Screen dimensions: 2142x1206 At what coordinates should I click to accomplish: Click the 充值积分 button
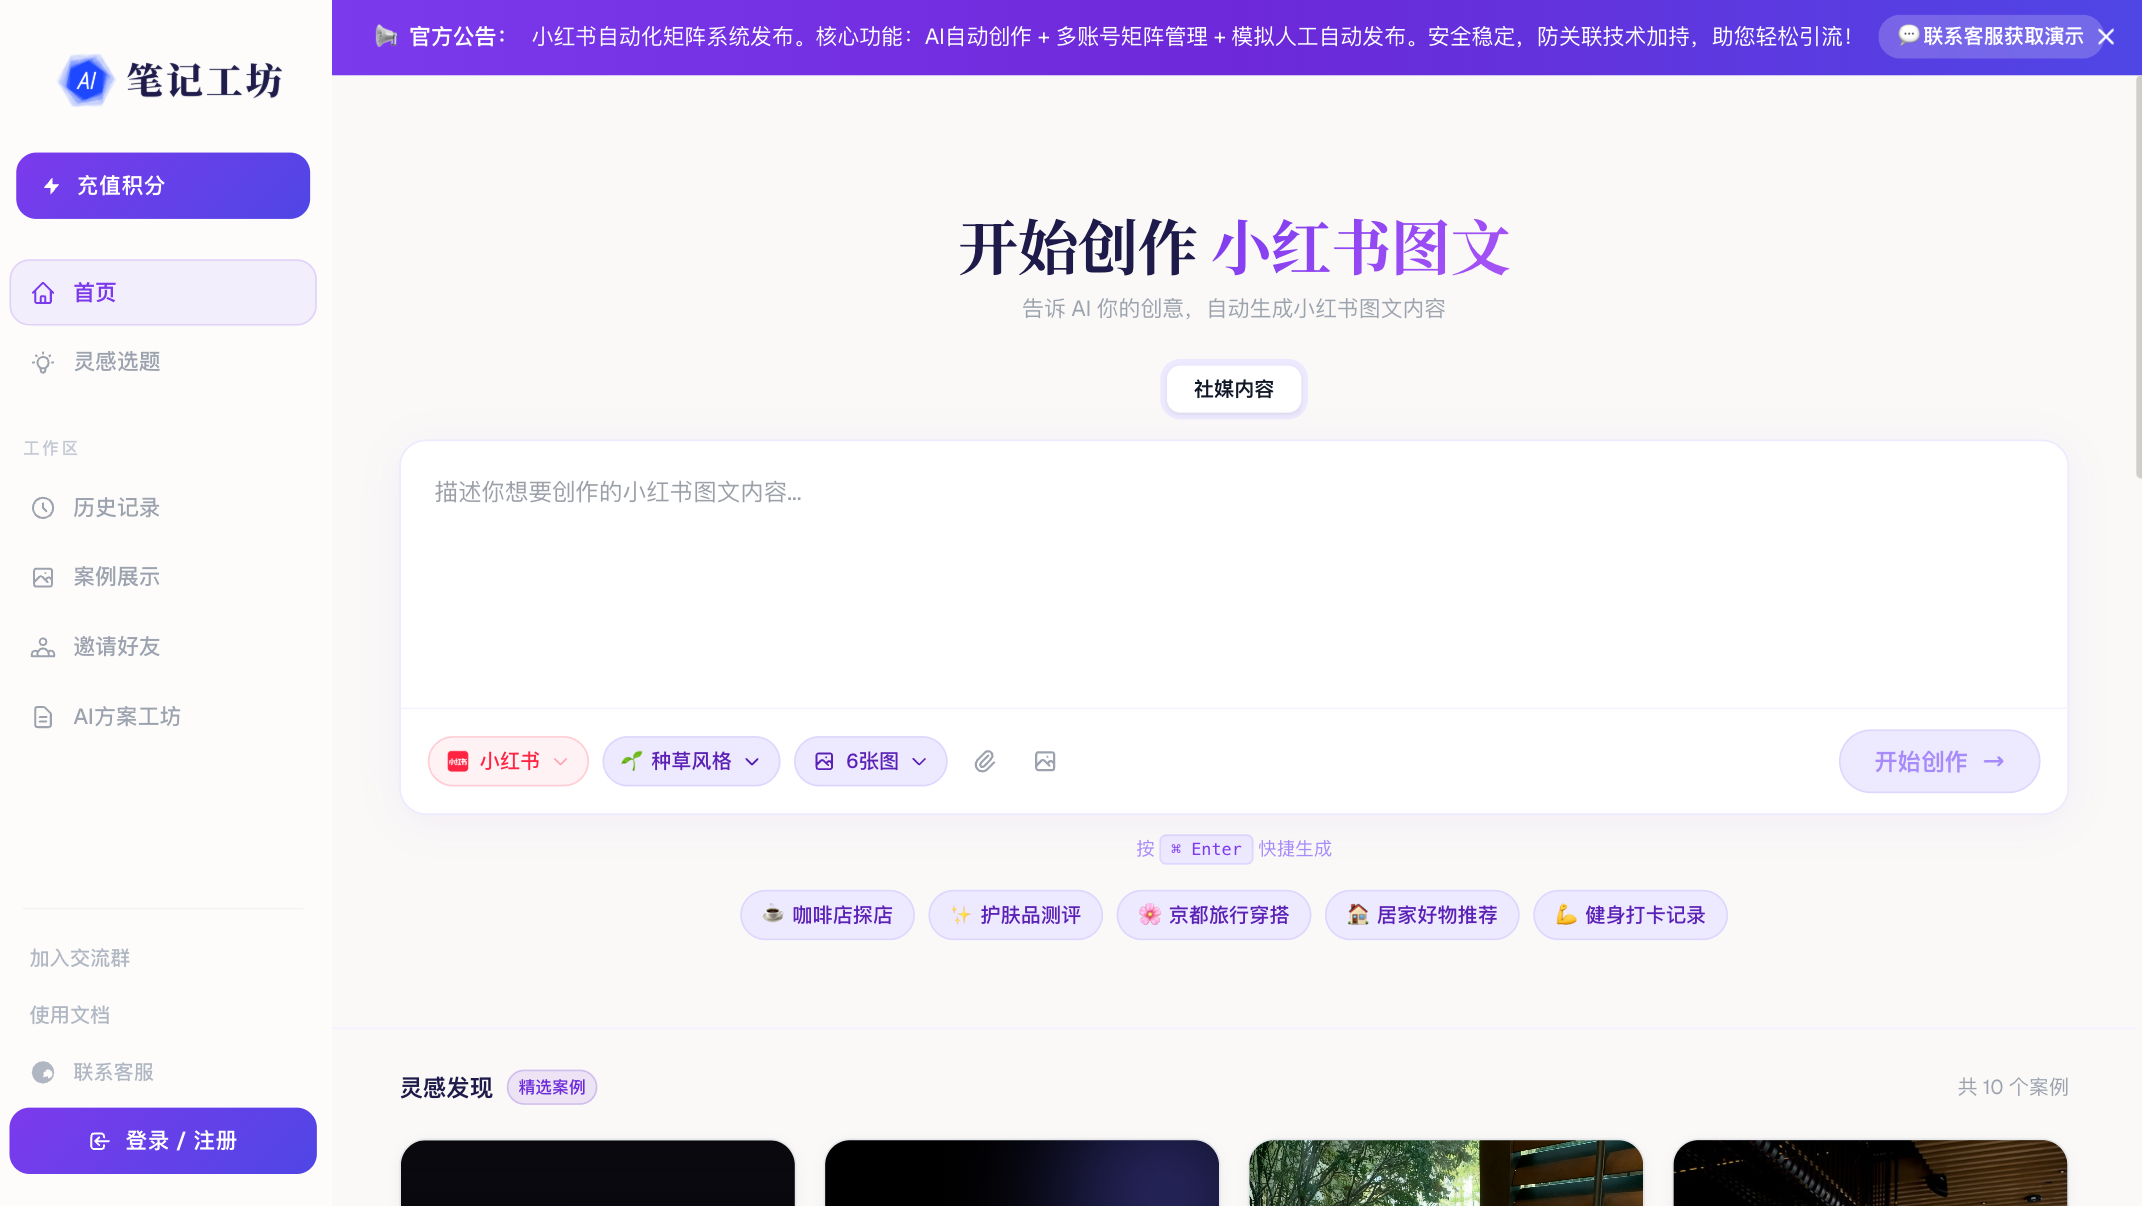[x=163, y=186]
